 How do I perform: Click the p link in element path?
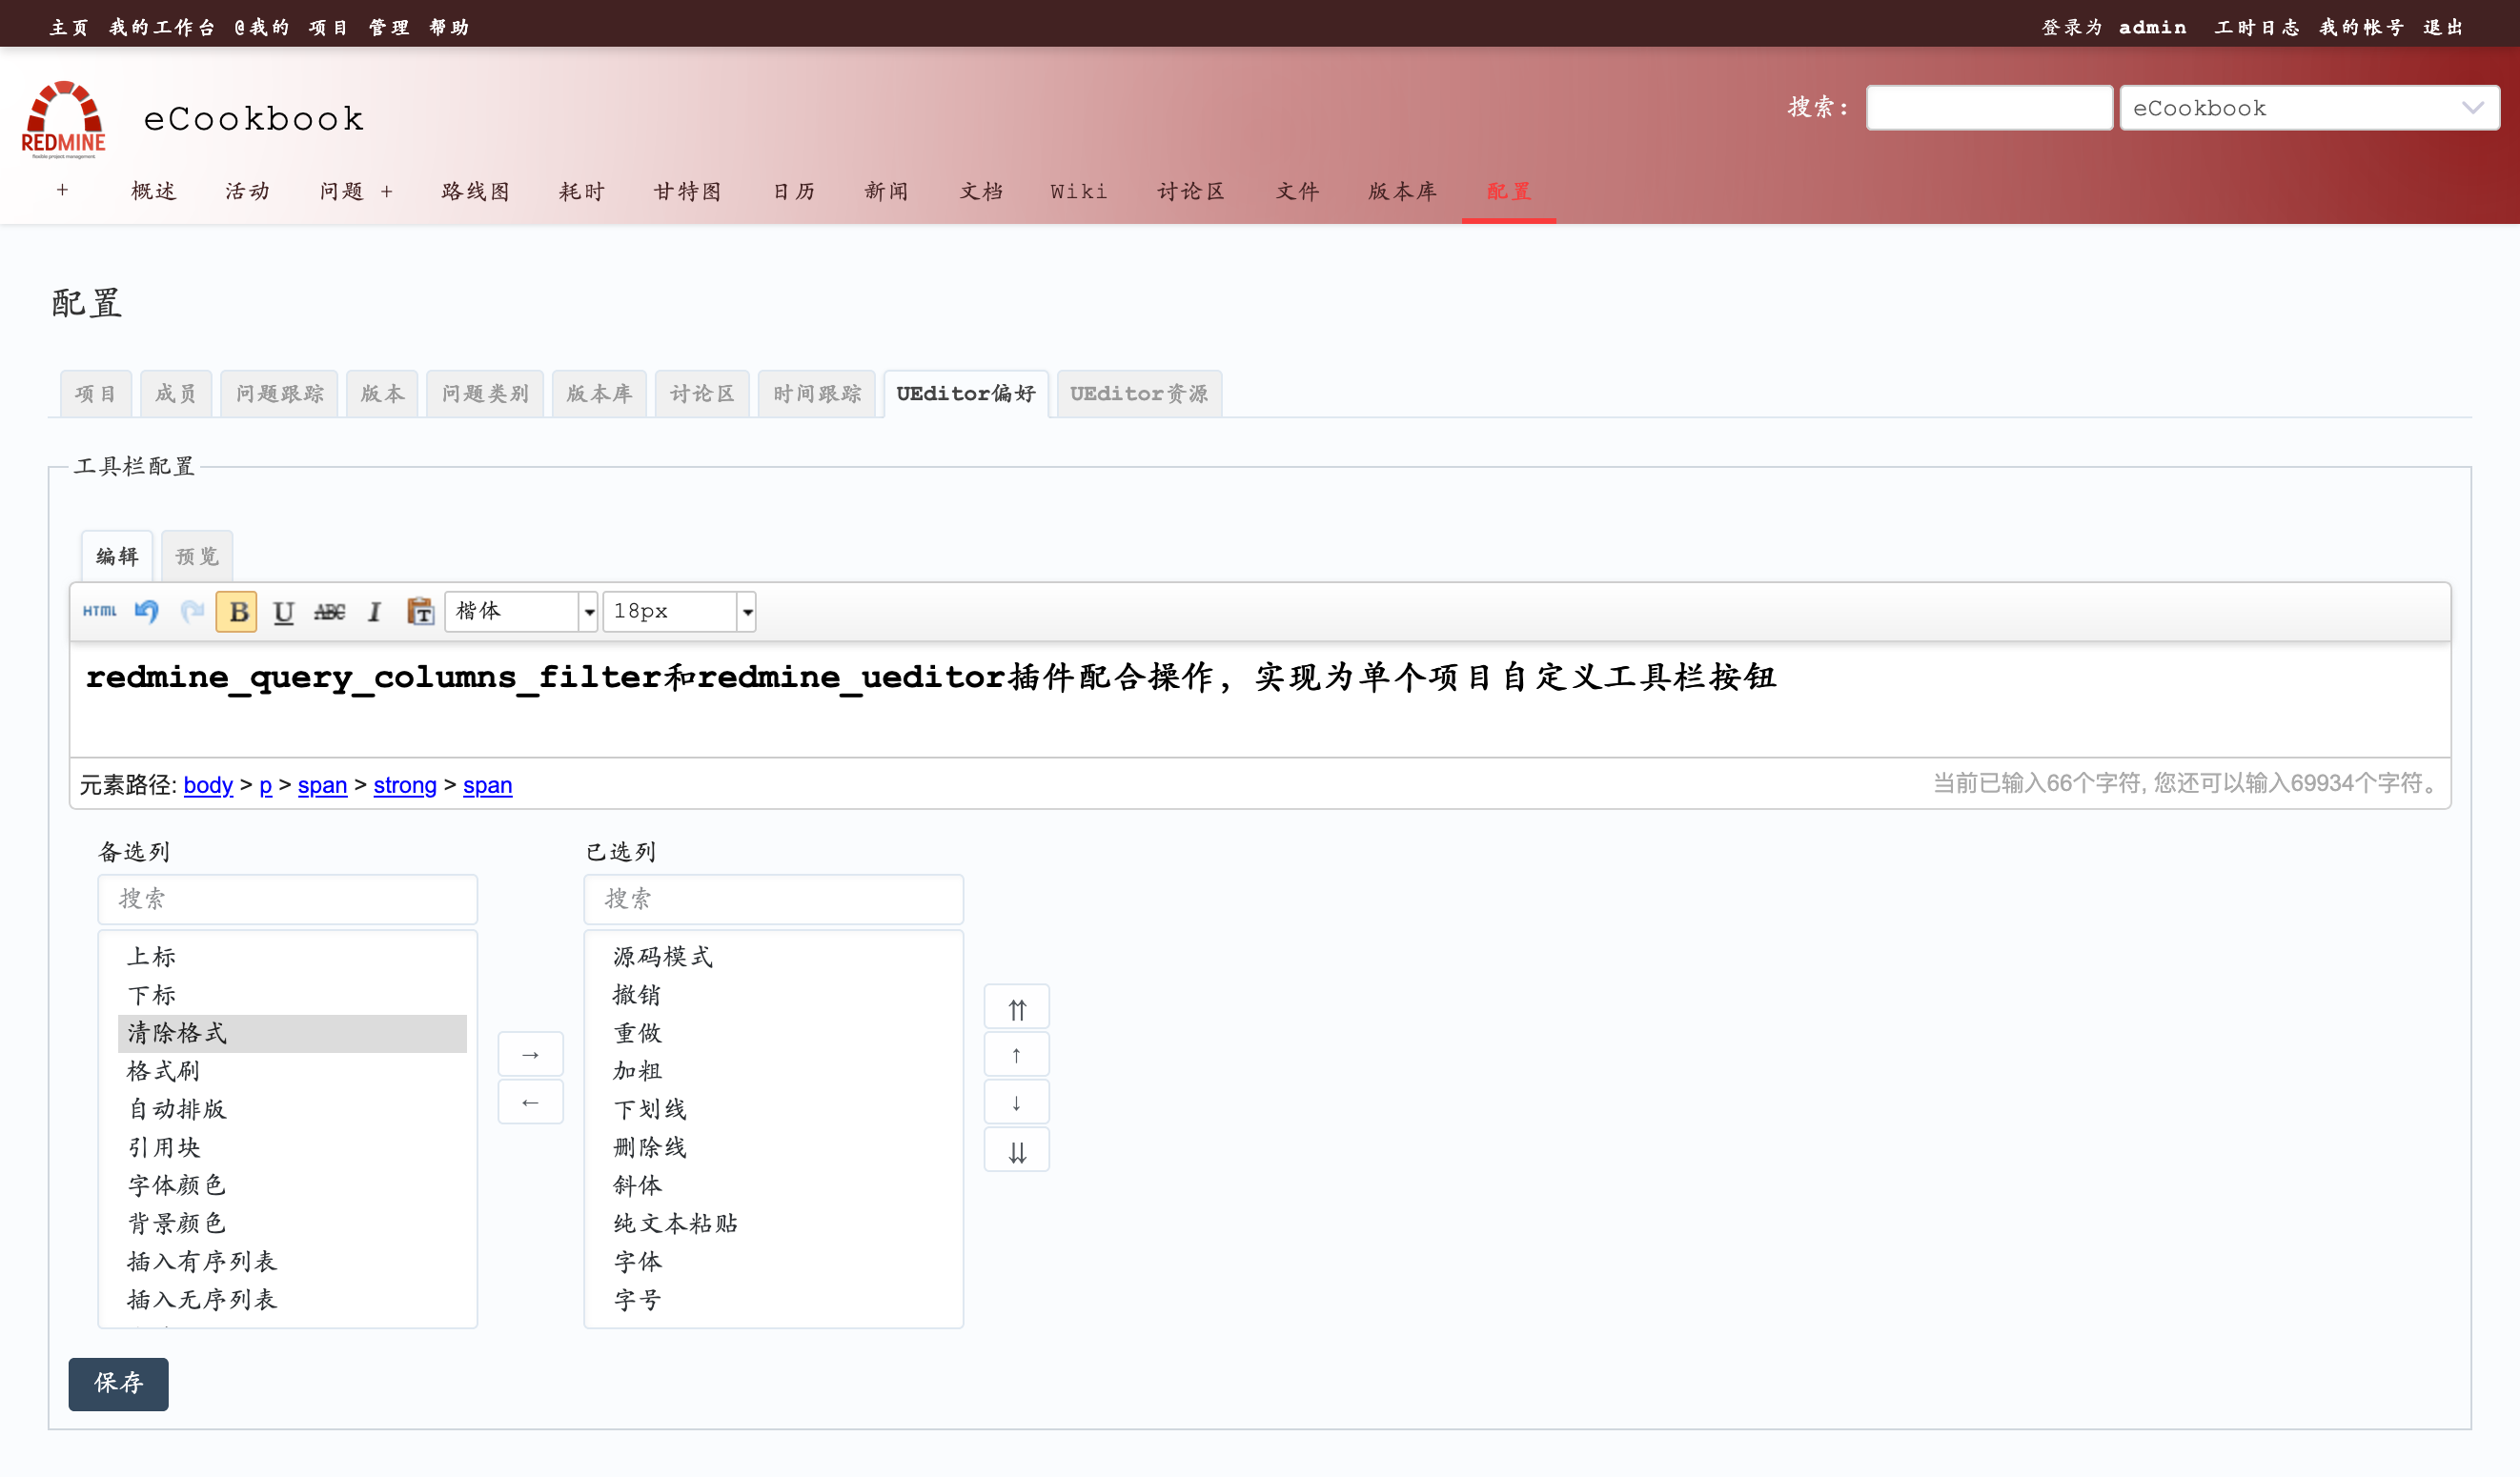(x=265, y=785)
